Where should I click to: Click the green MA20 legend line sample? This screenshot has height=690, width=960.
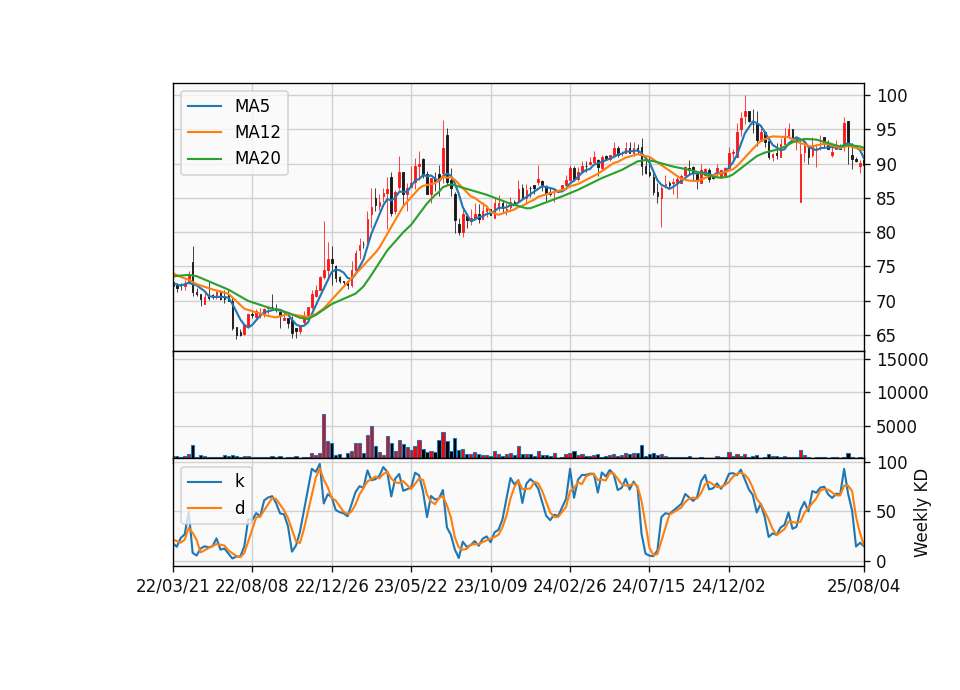click(x=204, y=159)
